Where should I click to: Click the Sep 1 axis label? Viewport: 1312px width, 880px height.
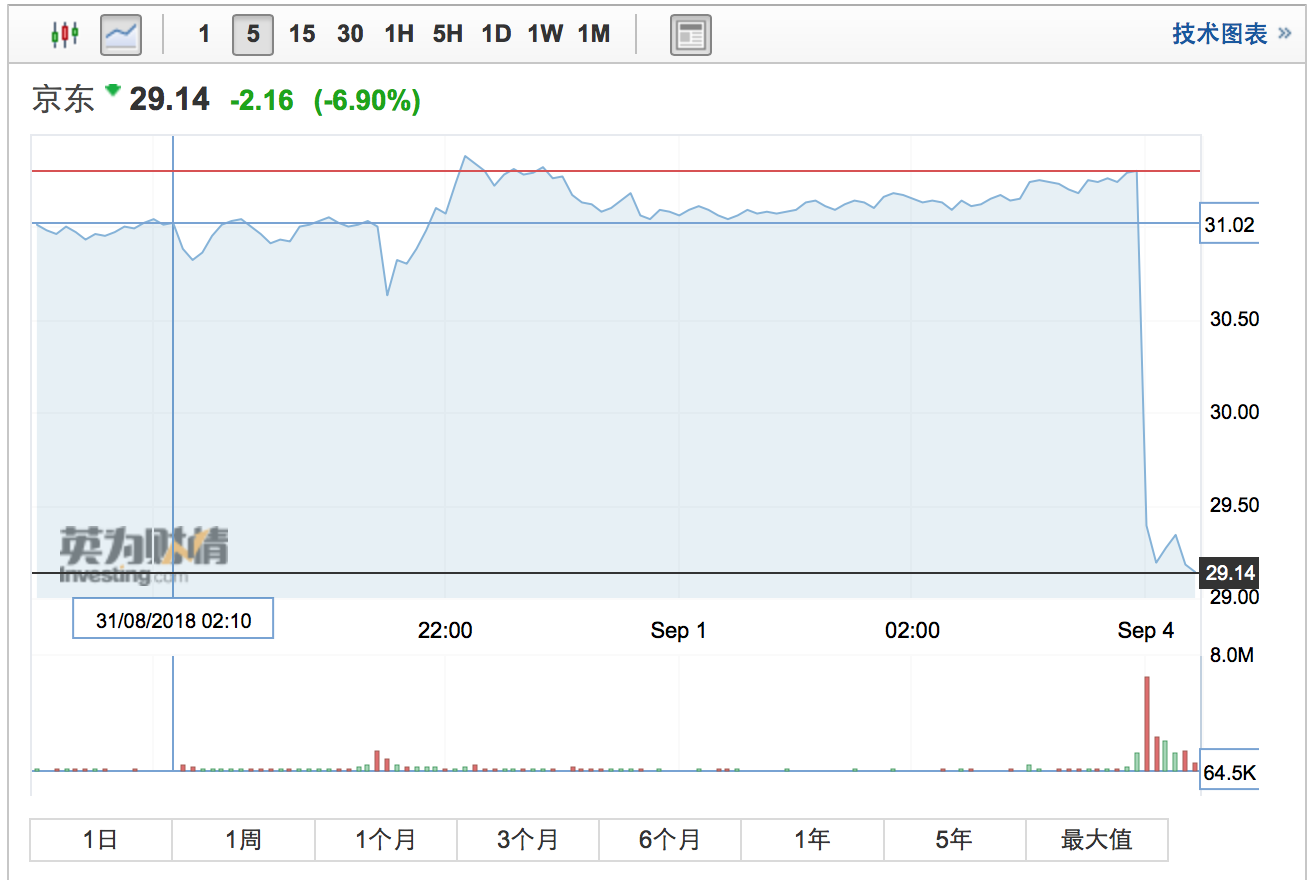(x=678, y=631)
